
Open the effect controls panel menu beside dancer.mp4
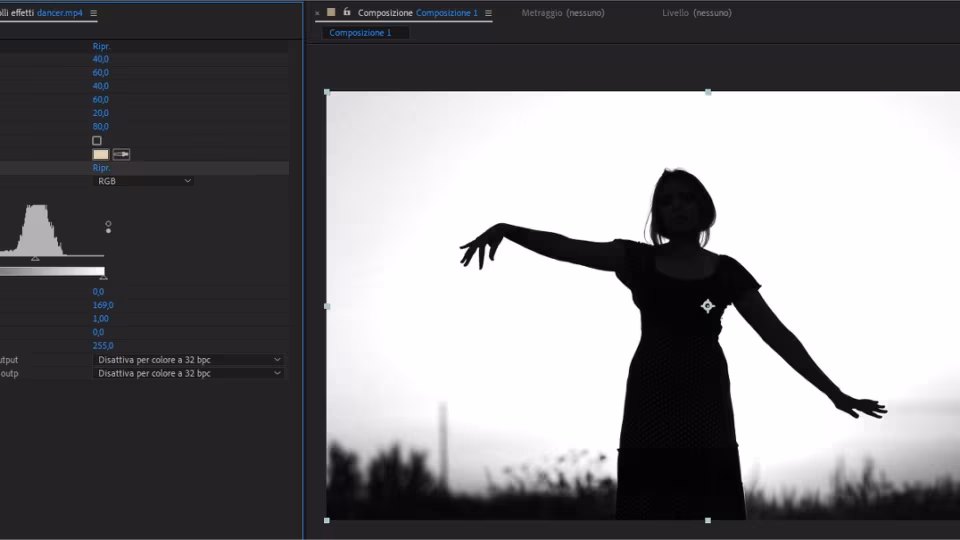point(93,13)
